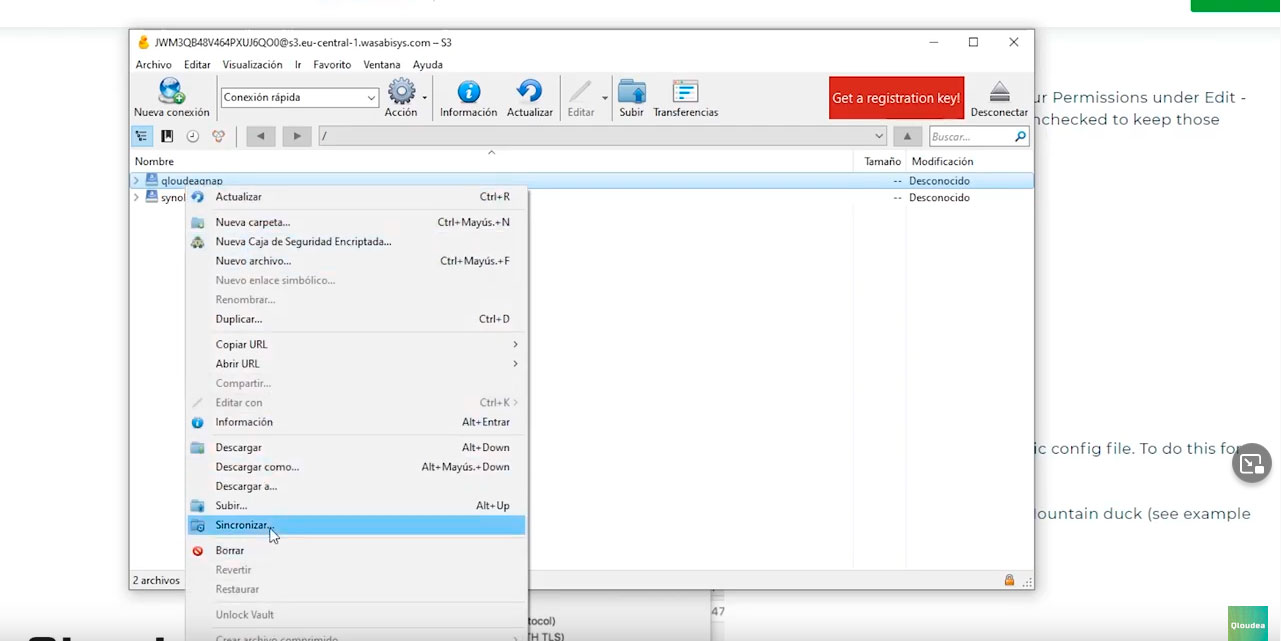Image resolution: width=1281 pixels, height=641 pixels.
Task: Click the Subir upload toolbar icon
Action: [631, 91]
